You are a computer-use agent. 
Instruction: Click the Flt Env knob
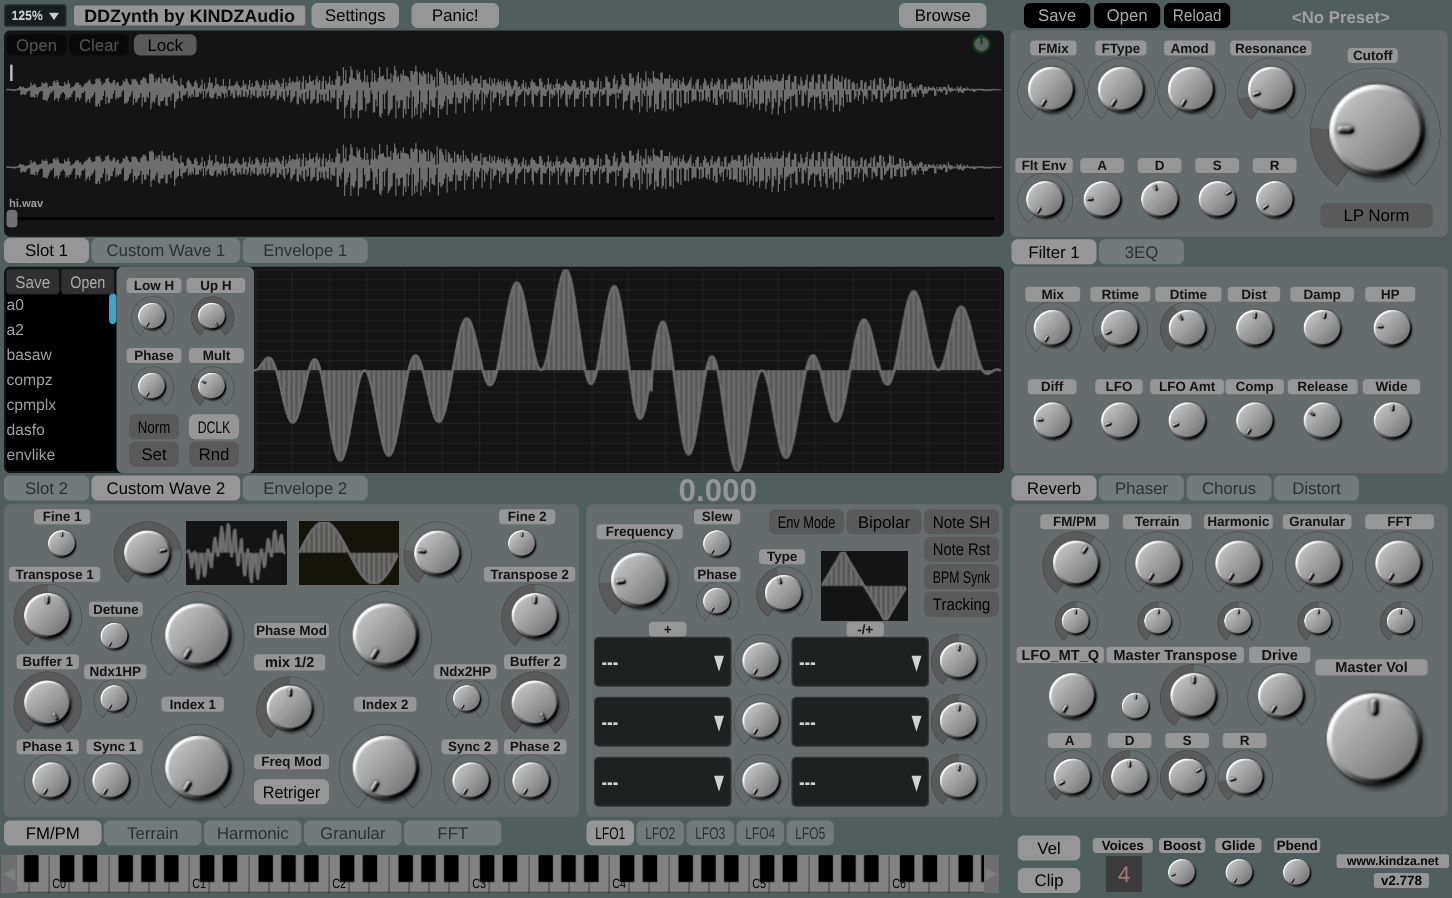[x=1044, y=199]
